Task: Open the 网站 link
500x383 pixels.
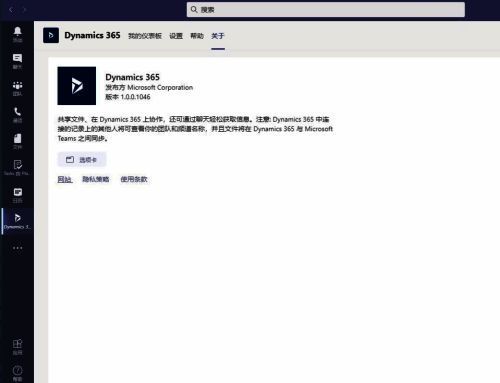Action: (x=65, y=179)
